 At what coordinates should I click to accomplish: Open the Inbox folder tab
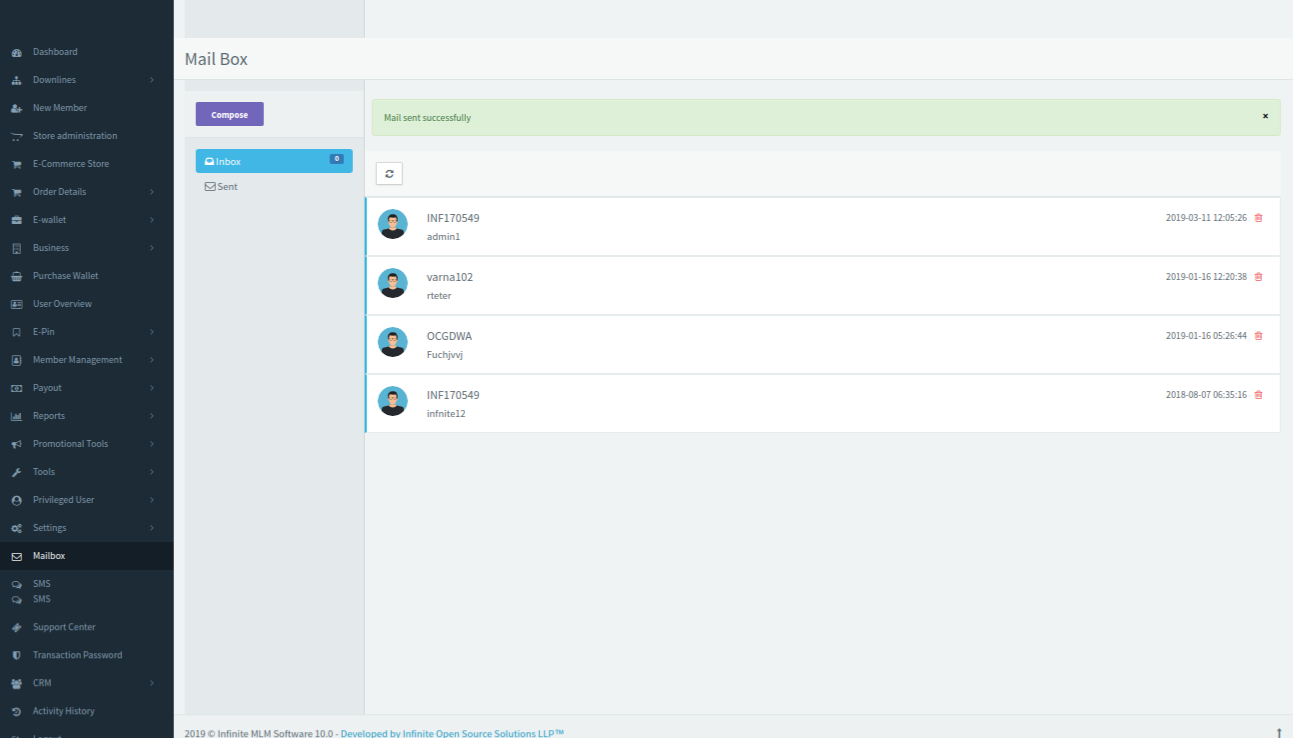click(x=274, y=161)
